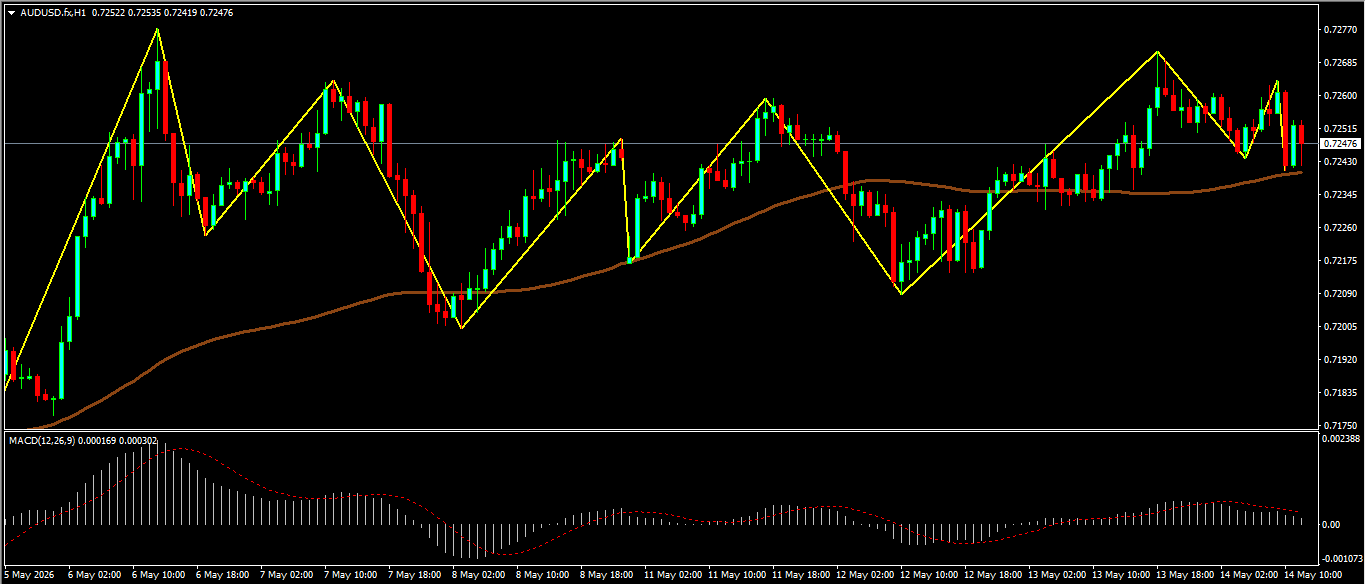Click the 12 May 02:00 time label
Viewport: 1366px width, 584px height.
pos(865,576)
